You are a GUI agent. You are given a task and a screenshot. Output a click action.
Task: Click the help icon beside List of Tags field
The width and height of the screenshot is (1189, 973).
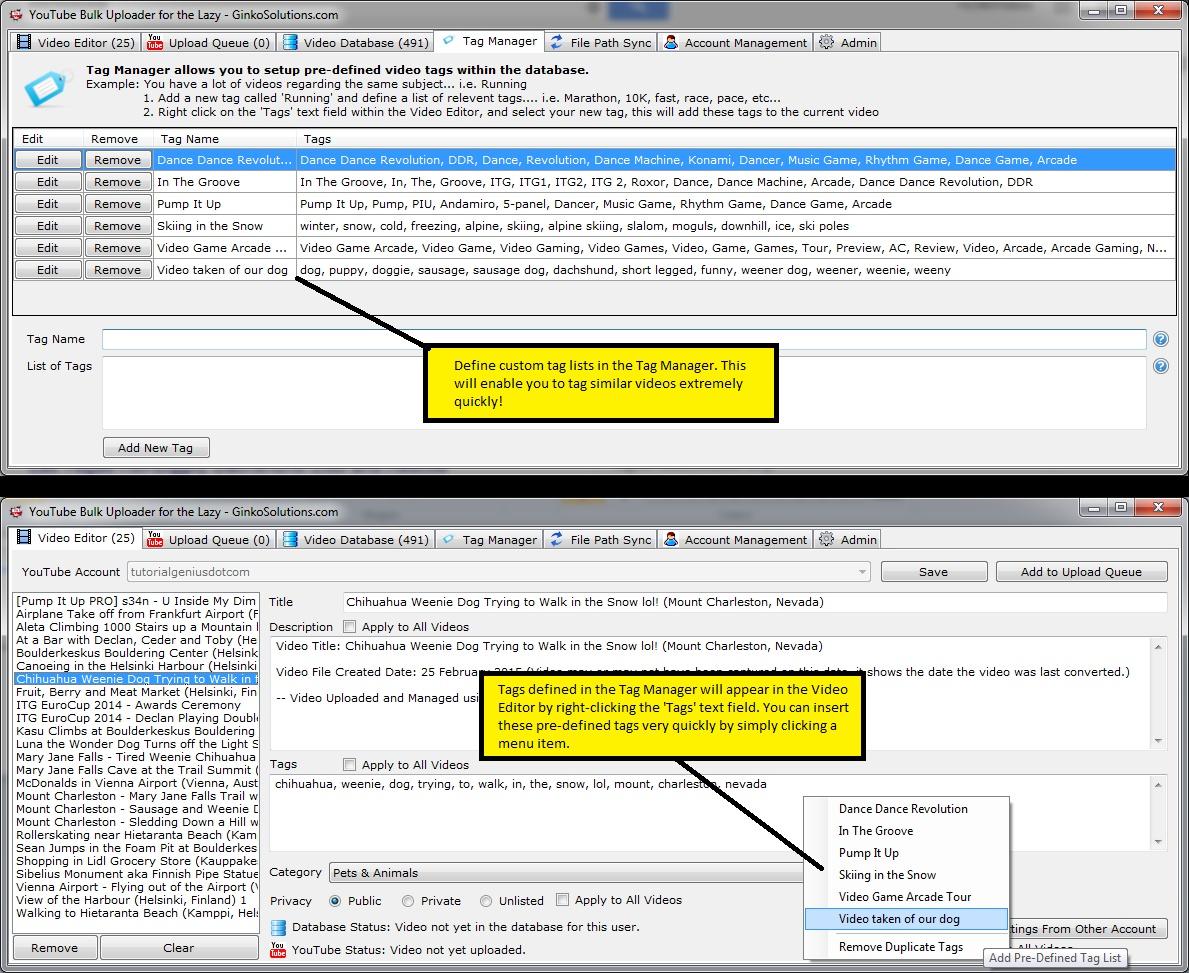[1160, 366]
